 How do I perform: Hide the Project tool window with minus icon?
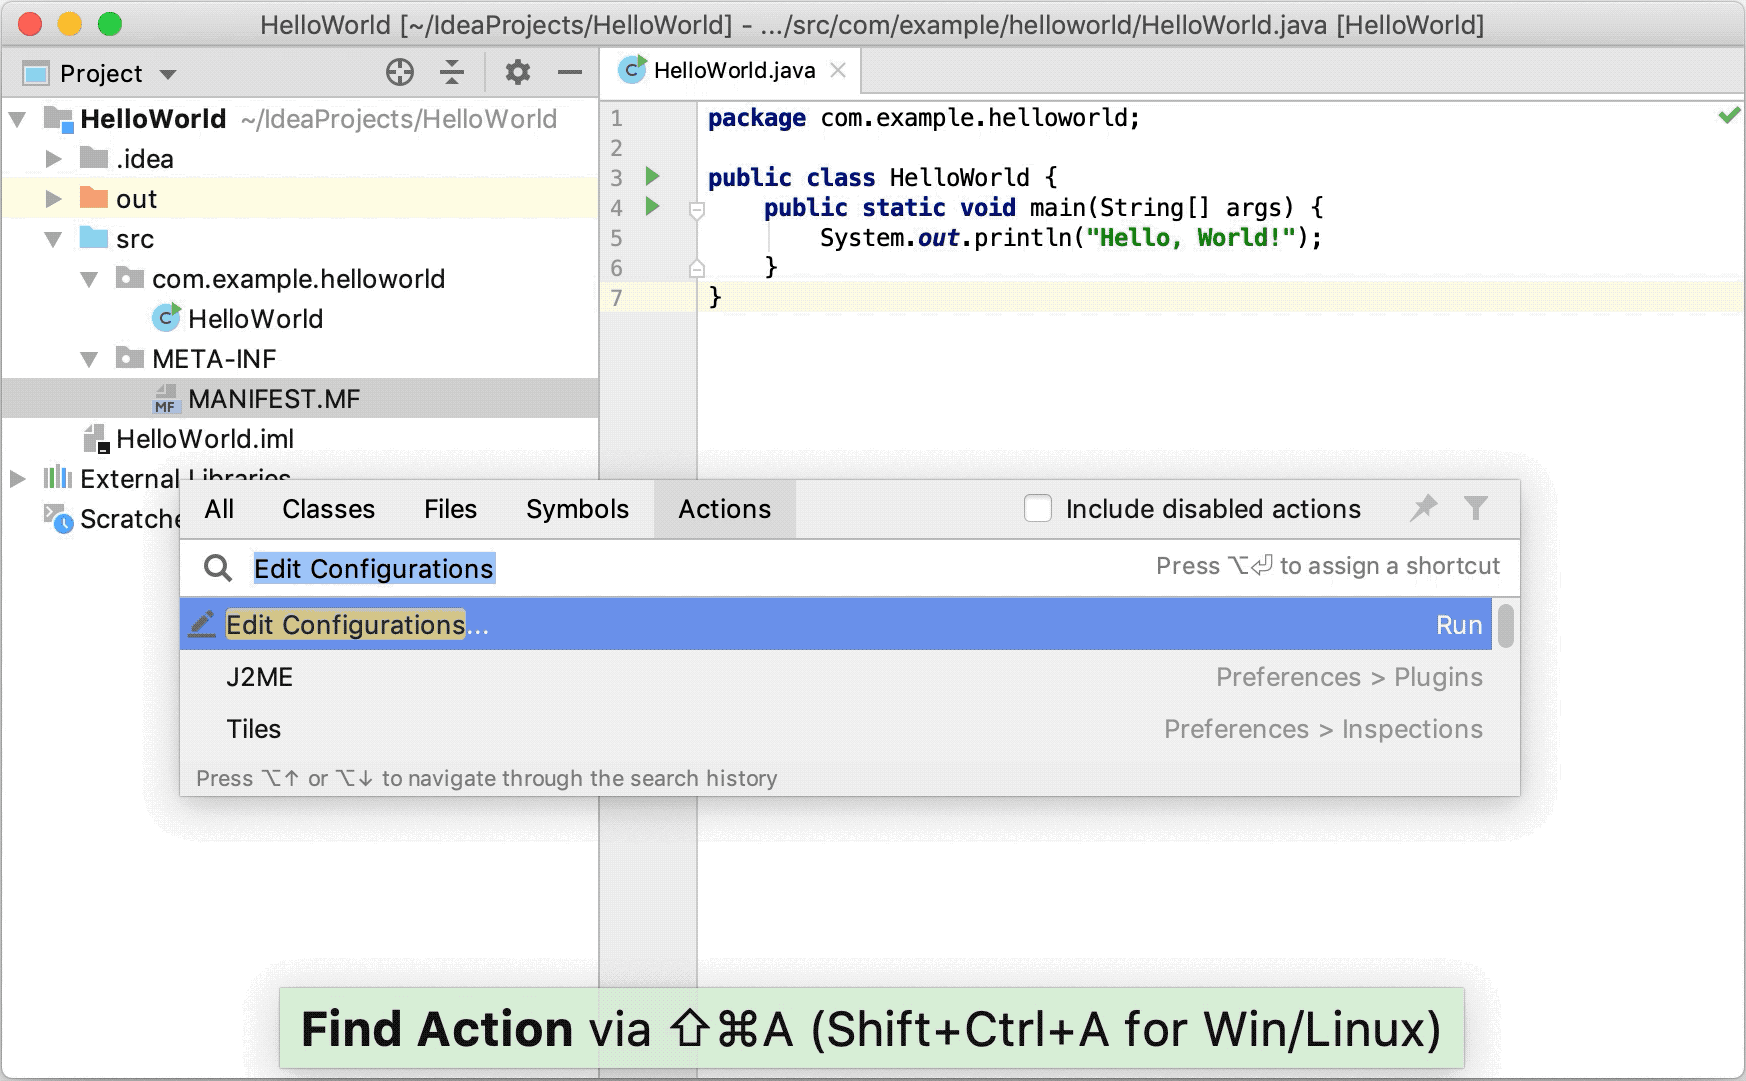[570, 72]
